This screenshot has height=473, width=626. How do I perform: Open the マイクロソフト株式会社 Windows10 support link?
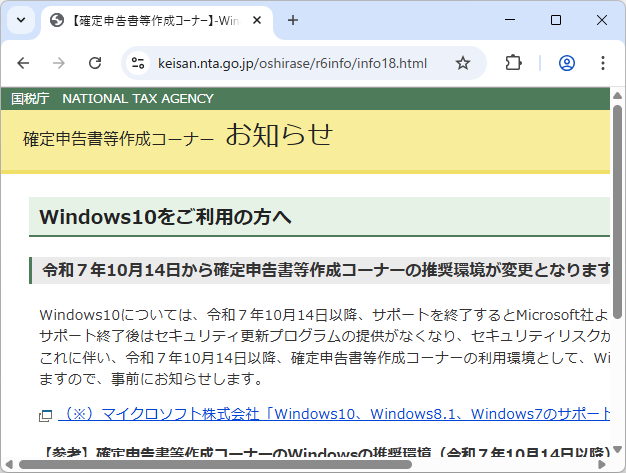[334, 414]
